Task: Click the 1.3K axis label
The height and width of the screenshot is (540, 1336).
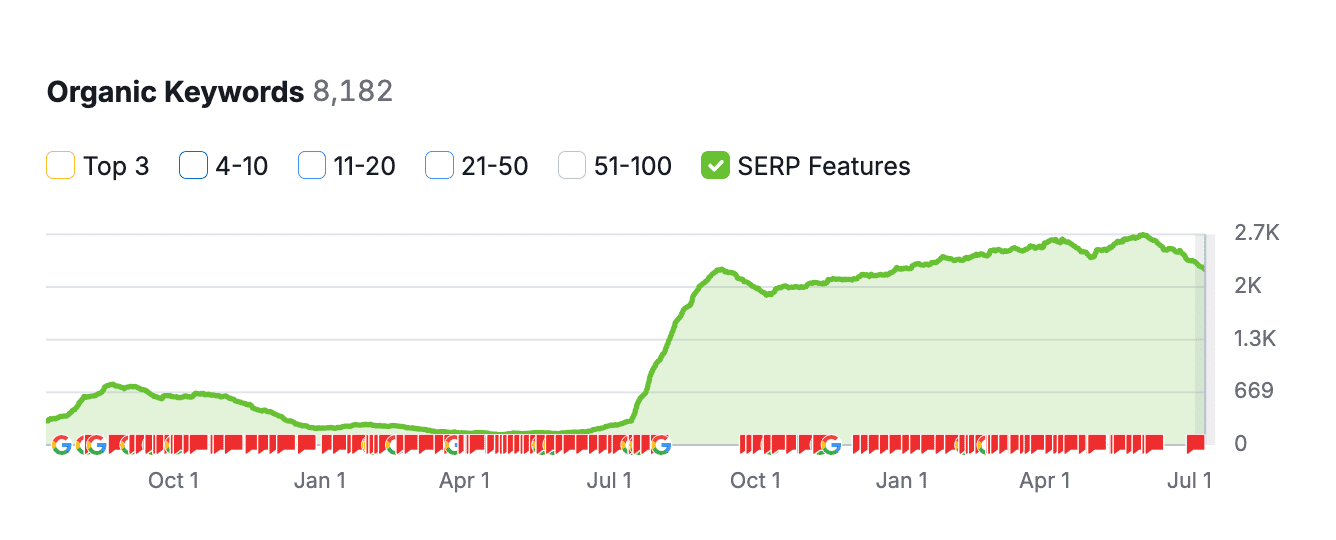Action: 1257,339
